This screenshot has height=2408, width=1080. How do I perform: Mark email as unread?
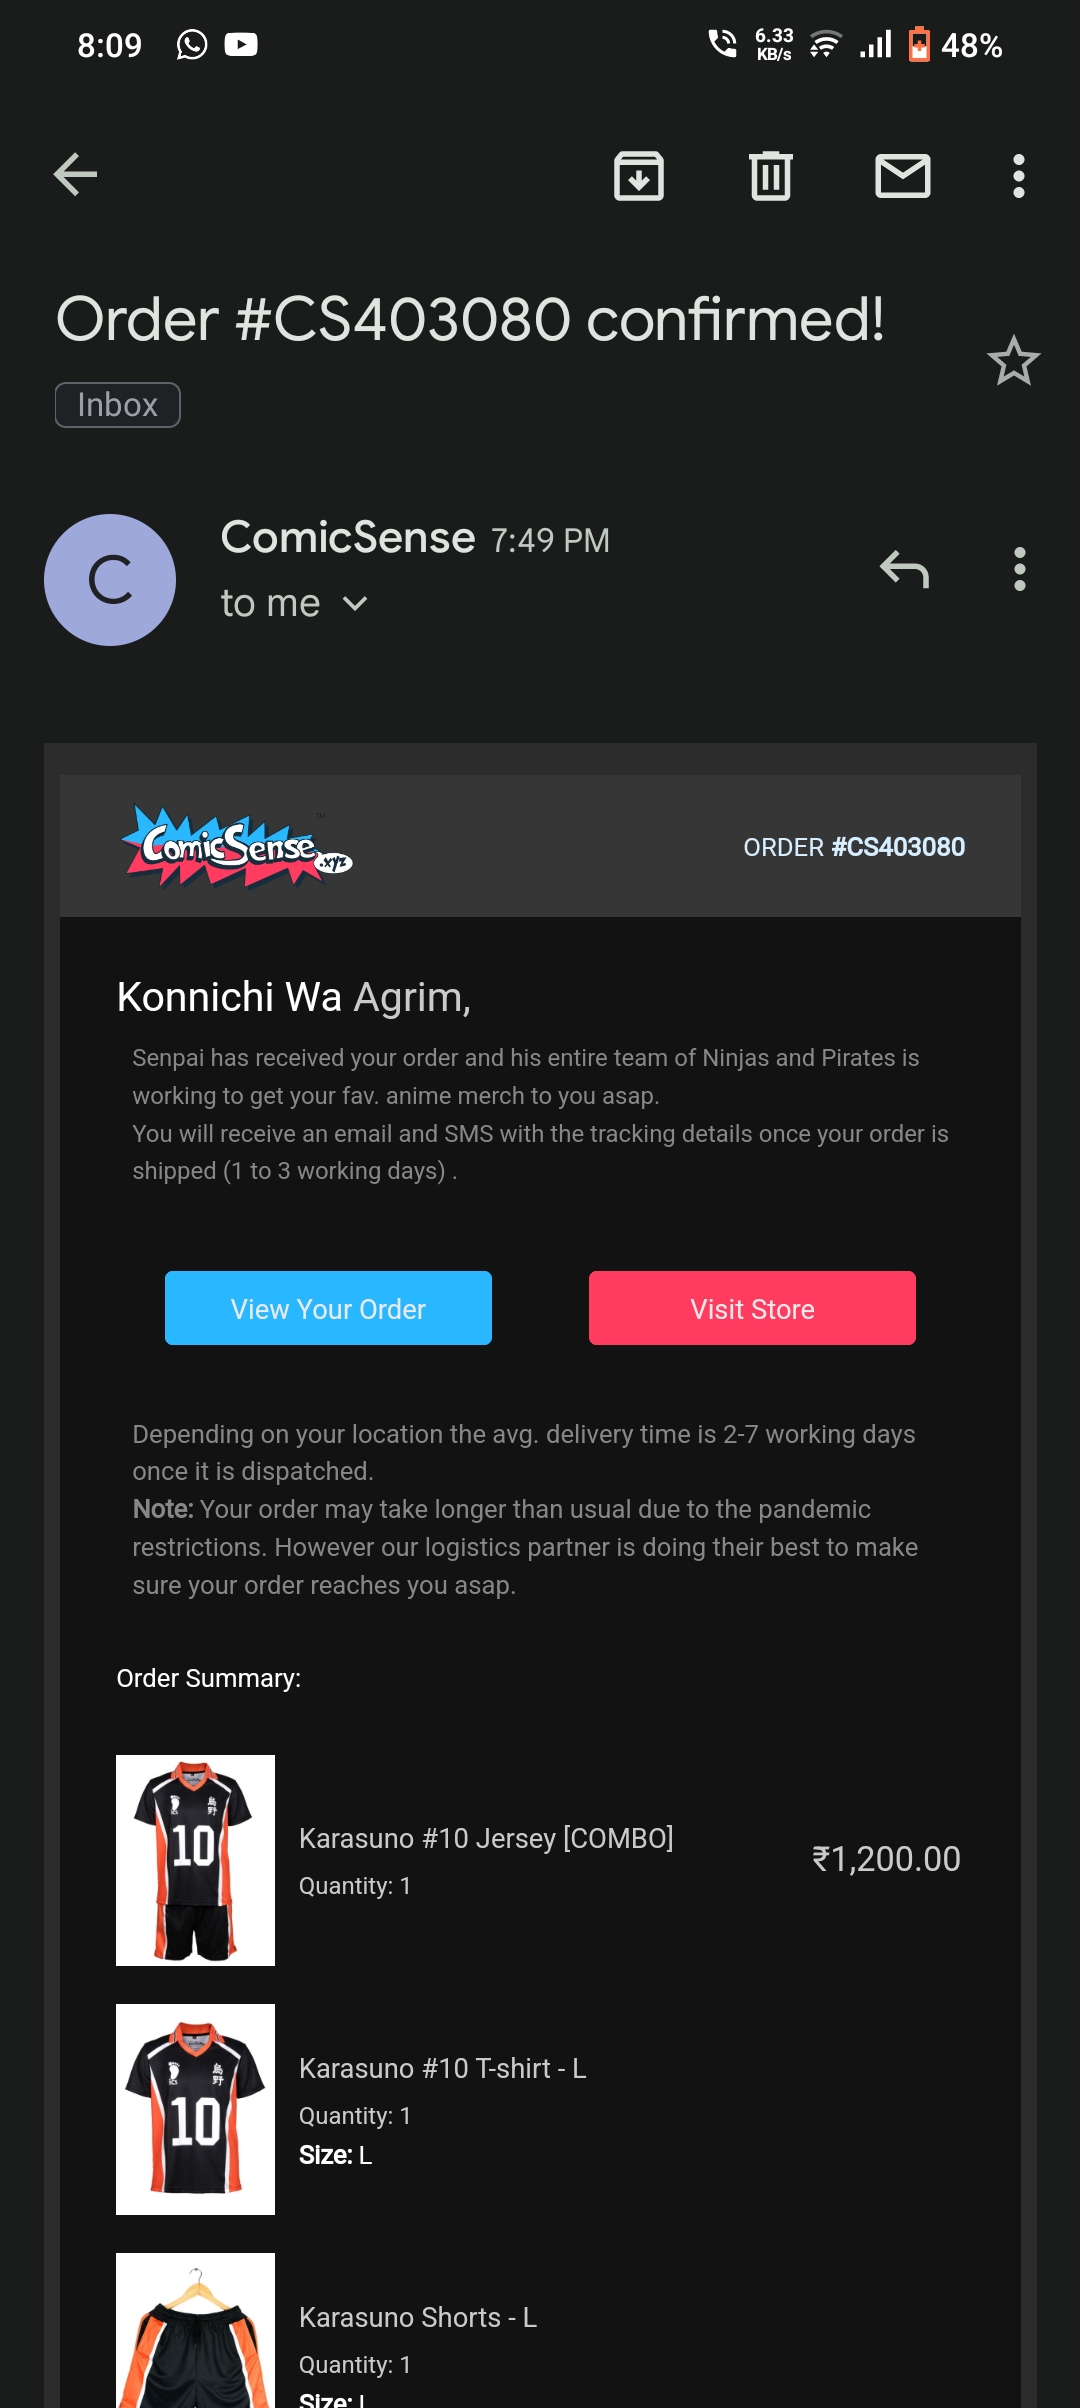click(x=903, y=176)
